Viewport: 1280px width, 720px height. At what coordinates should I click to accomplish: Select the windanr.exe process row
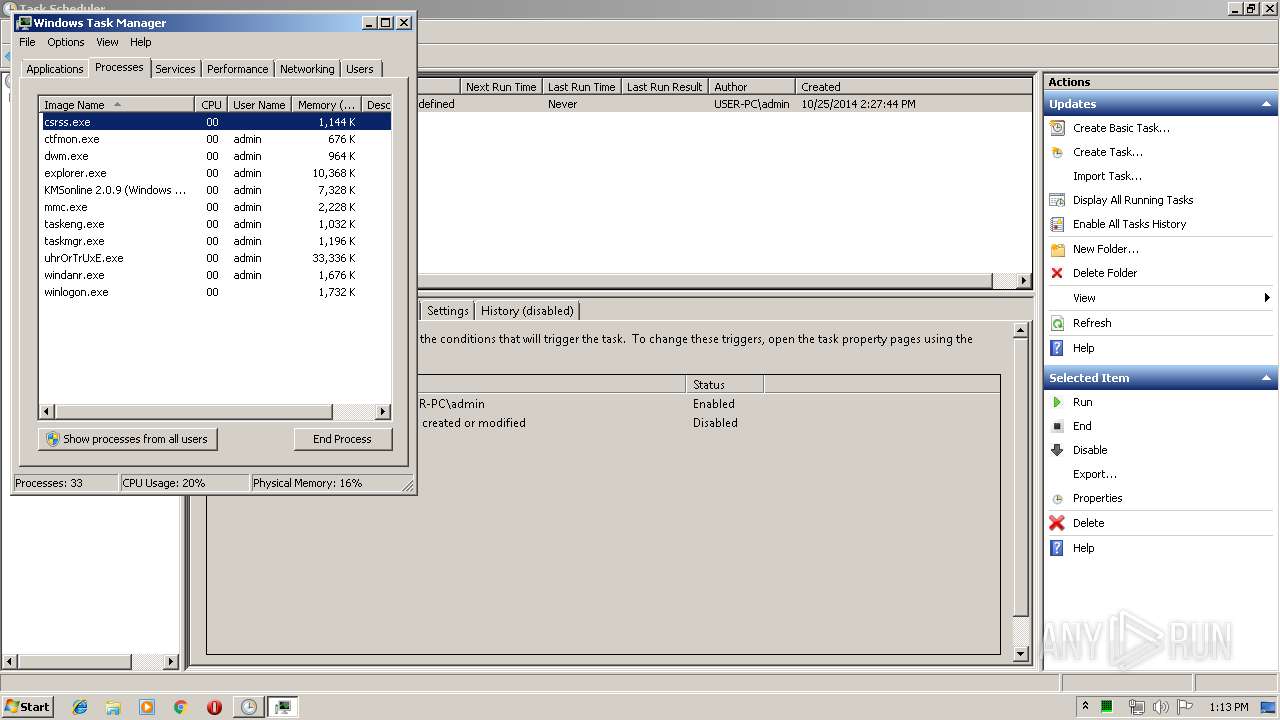click(x=215, y=275)
